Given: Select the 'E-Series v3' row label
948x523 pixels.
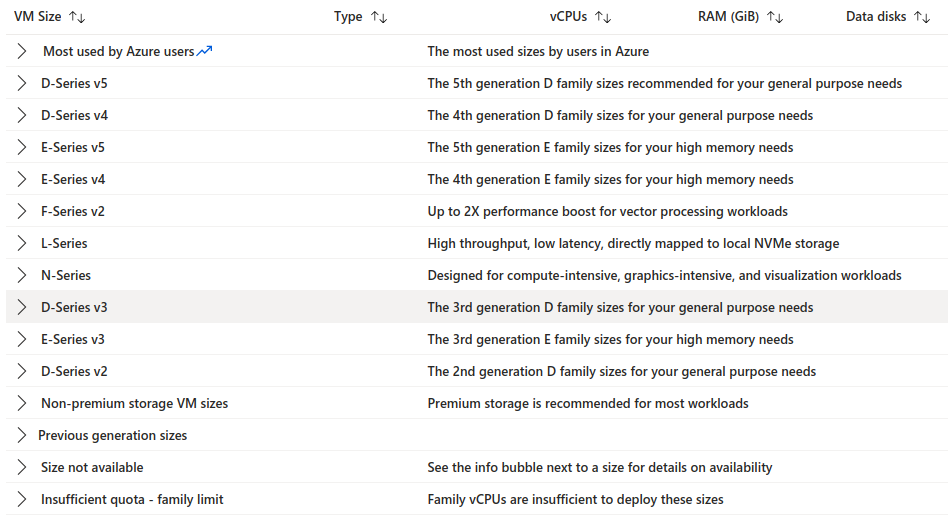Looking at the screenshot, I should (73, 340).
